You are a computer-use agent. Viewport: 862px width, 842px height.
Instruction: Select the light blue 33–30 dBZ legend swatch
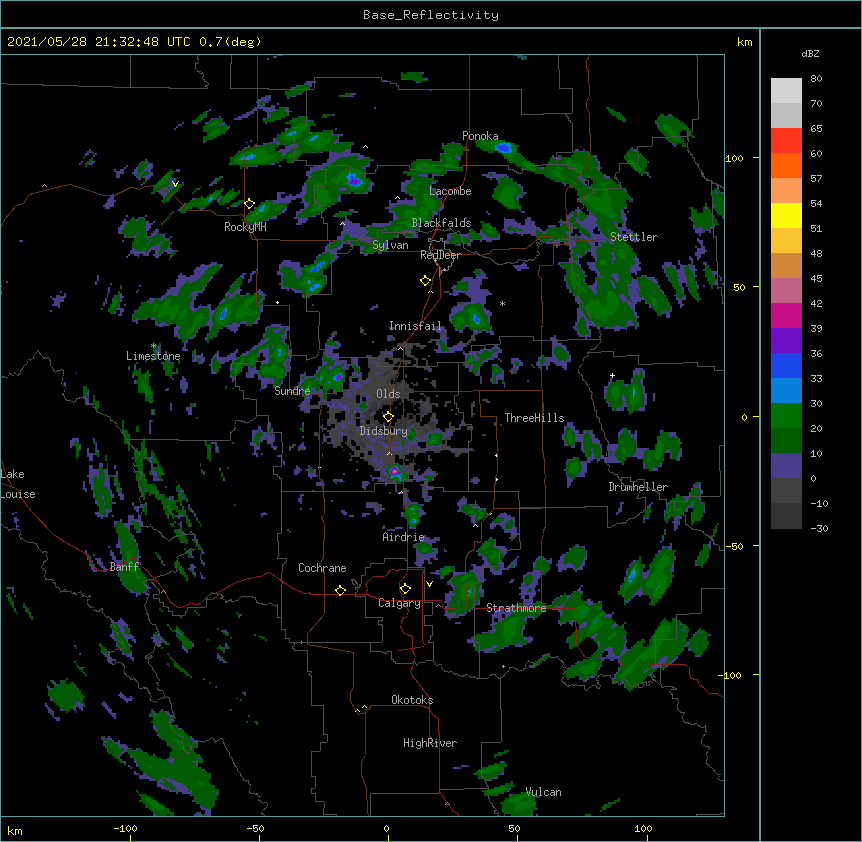(x=786, y=391)
